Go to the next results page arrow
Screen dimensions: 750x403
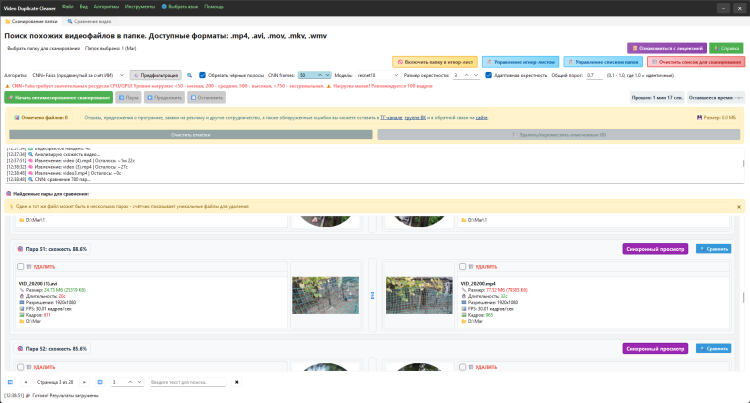pyautogui.click(x=84, y=382)
